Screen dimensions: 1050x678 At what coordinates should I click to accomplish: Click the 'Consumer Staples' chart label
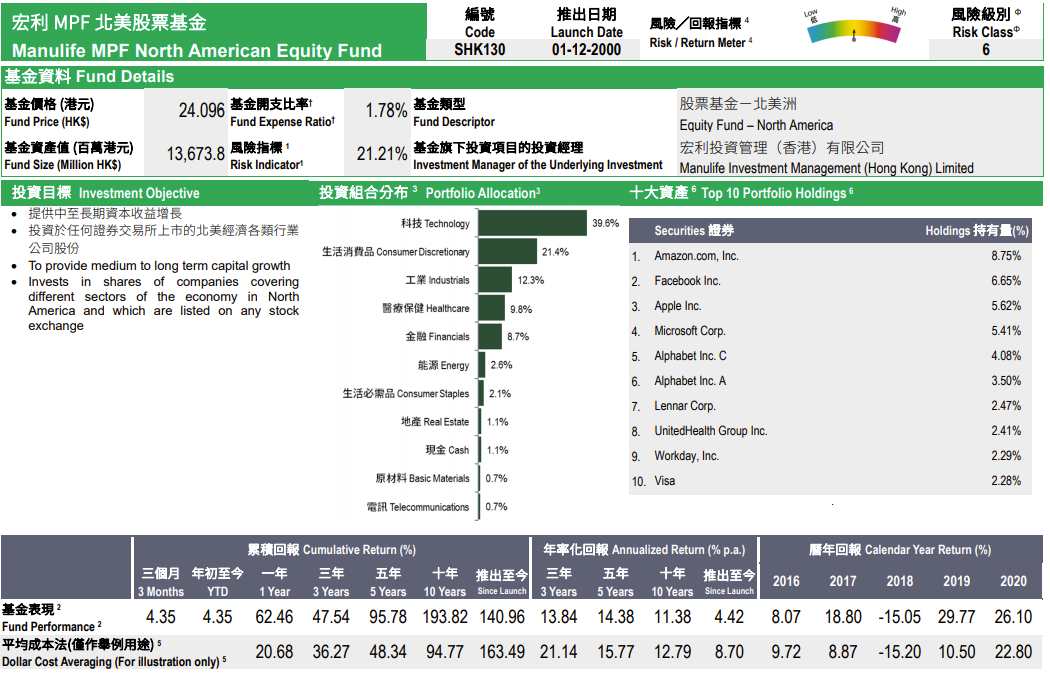click(406, 393)
